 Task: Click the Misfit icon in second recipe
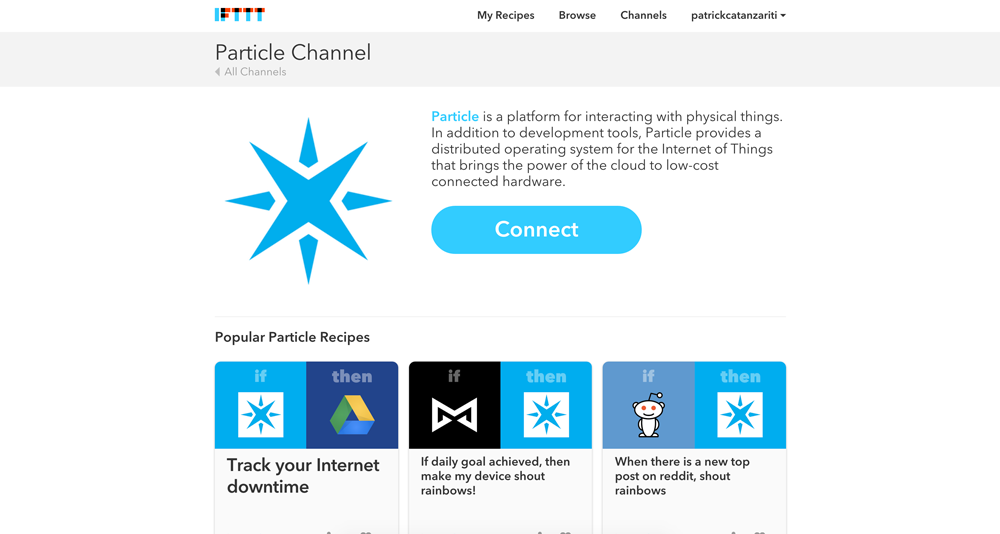pyautogui.click(x=454, y=415)
